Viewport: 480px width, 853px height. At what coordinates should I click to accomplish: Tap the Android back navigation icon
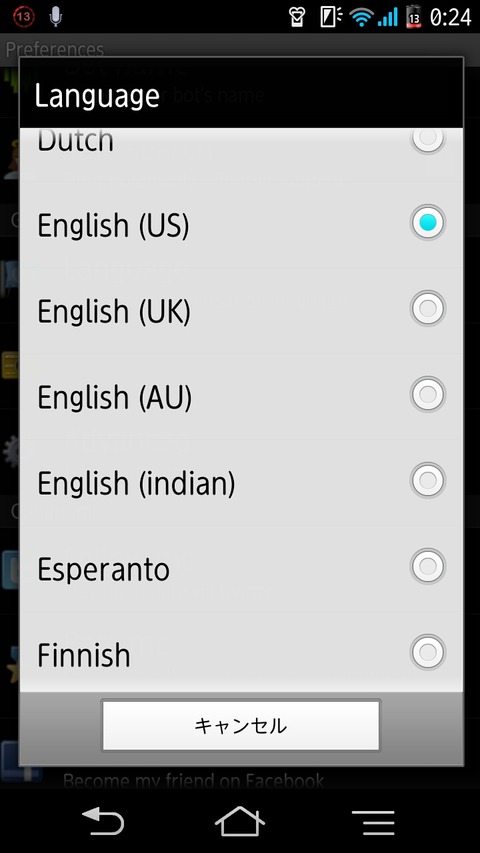103,821
